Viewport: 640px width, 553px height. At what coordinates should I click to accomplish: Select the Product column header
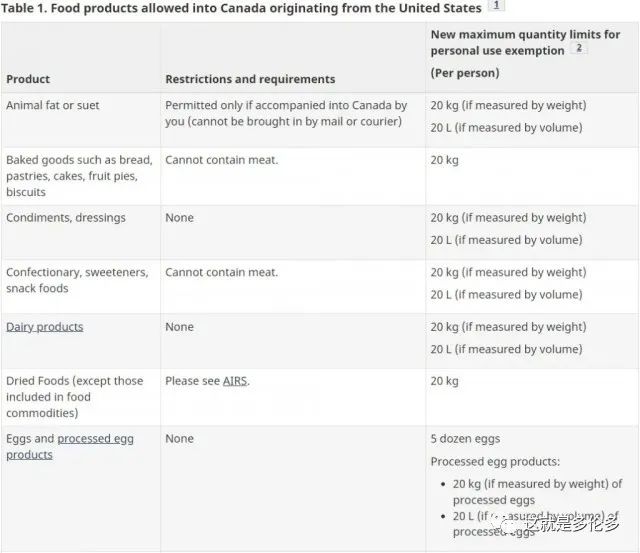click(x=28, y=79)
